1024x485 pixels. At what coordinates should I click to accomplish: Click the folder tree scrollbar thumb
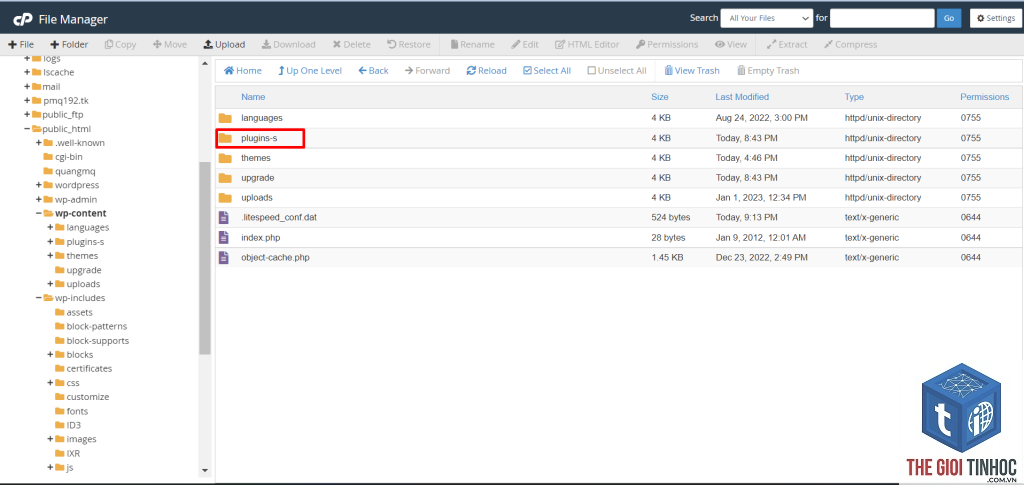[205, 258]
